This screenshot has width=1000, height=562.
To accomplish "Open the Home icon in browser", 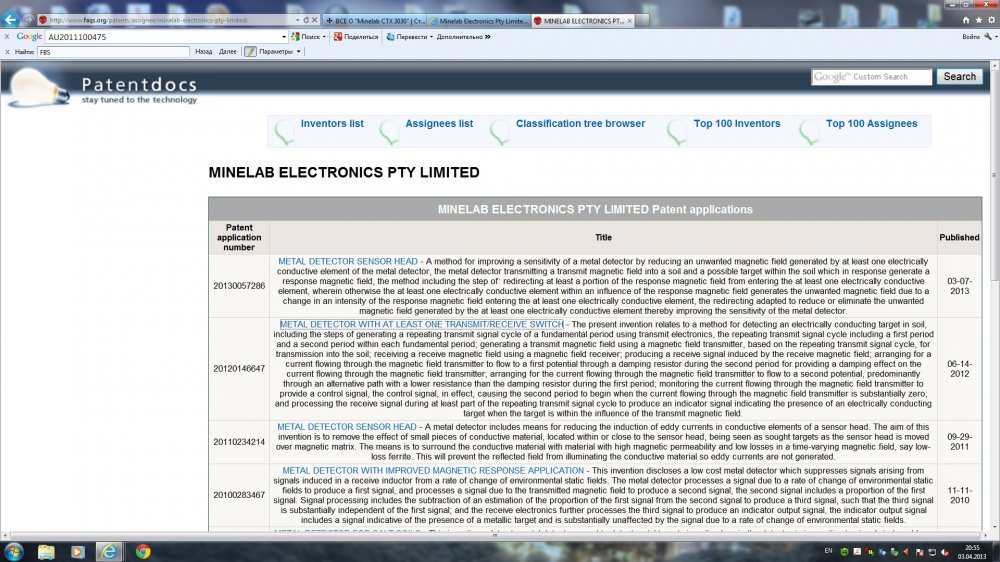I will coord(966,20).
